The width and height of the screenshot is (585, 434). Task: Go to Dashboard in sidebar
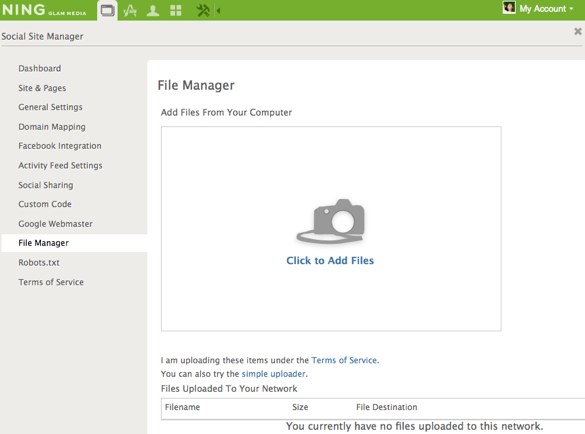[40, 69]
